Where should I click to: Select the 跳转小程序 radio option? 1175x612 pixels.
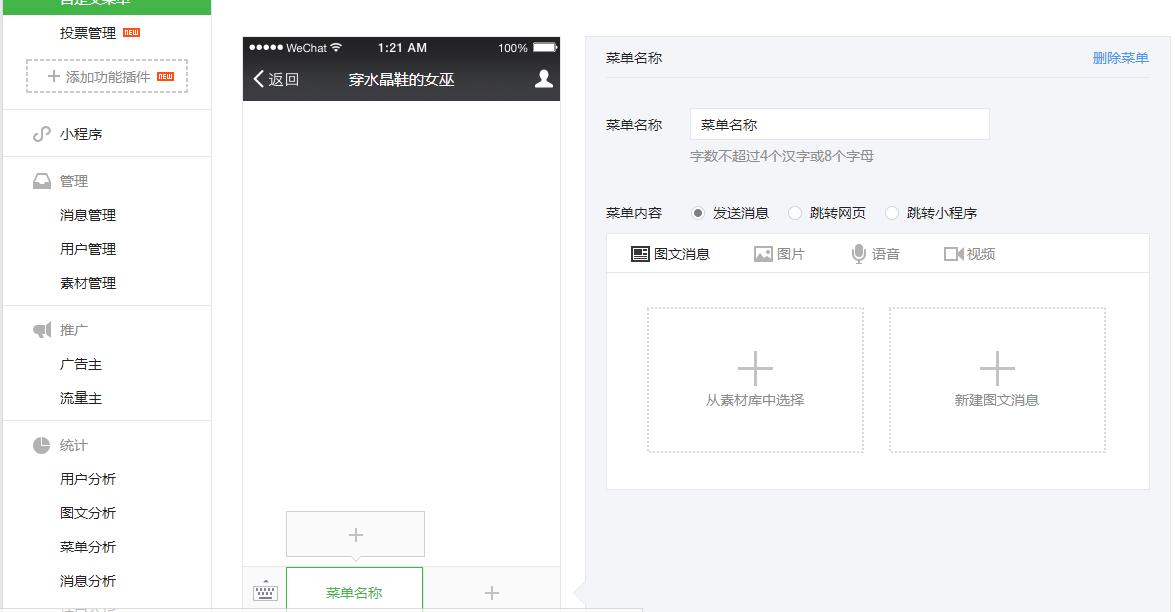892,213
